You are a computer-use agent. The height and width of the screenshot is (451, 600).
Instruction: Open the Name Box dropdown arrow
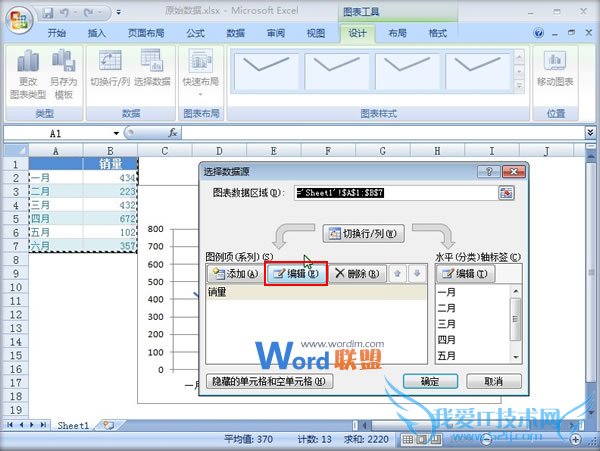[x=116, y=134]
